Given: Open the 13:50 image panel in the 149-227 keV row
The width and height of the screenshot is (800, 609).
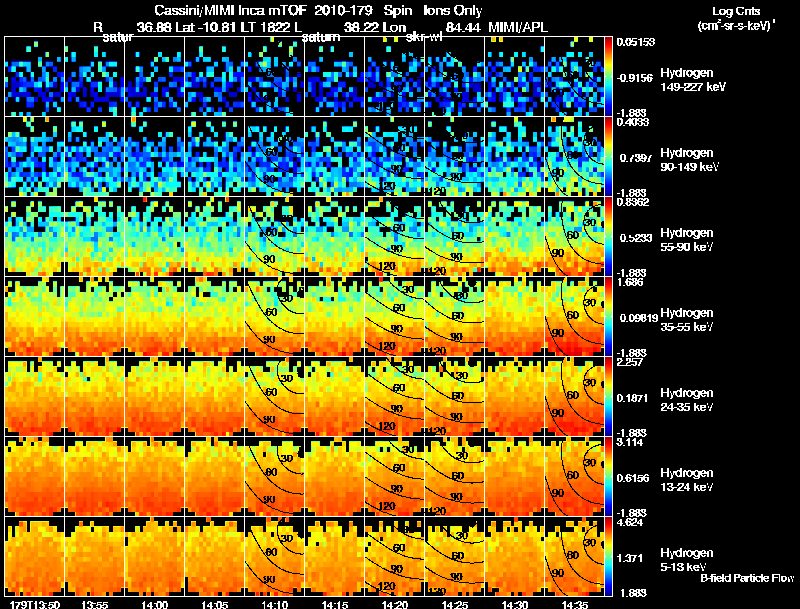Looking at the screenshot, I should [x=35, y=77].
